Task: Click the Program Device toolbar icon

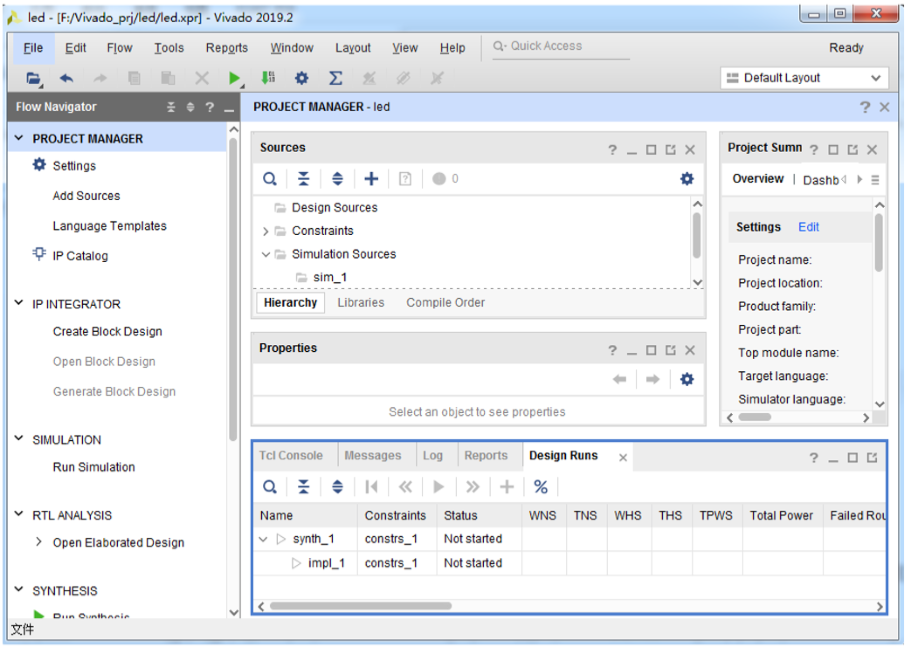Action: point(268,78)
